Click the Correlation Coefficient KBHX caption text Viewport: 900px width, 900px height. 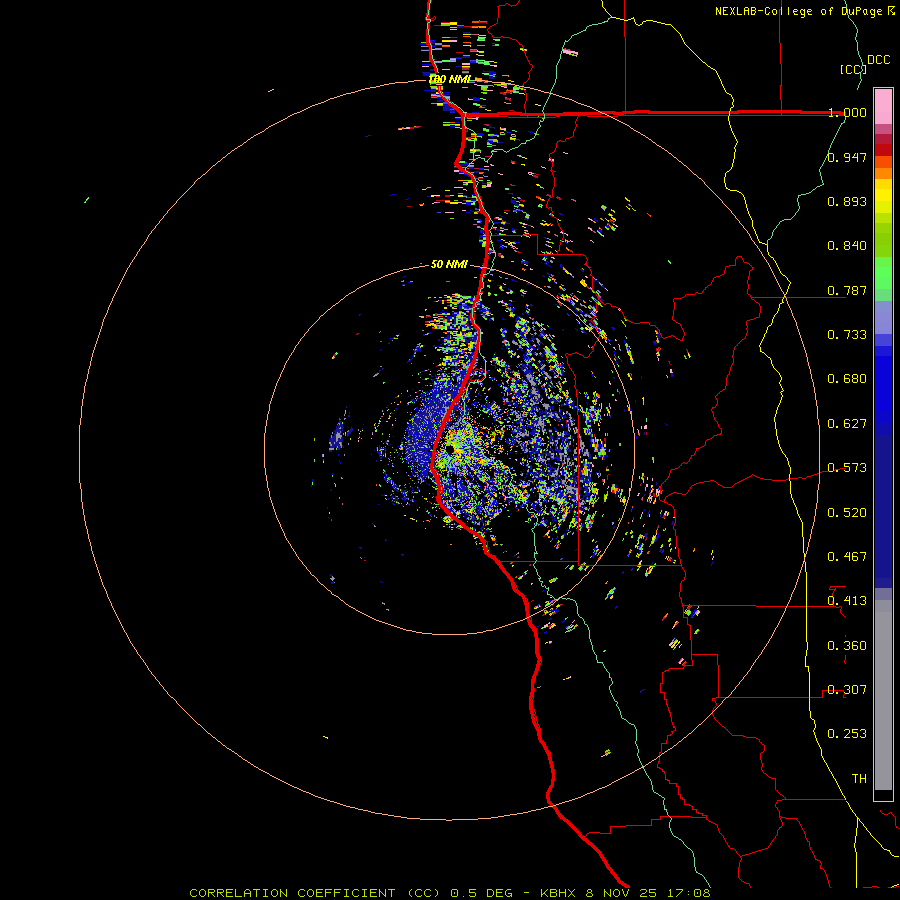point(450,893)
